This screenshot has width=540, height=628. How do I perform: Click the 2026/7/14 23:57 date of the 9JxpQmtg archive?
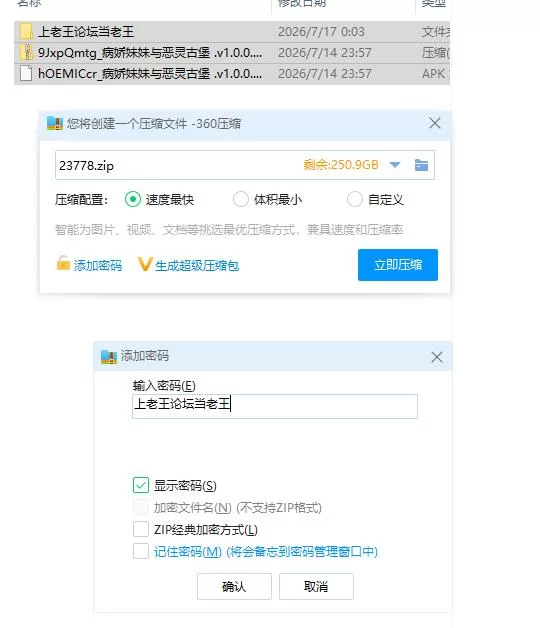(325, 52)
